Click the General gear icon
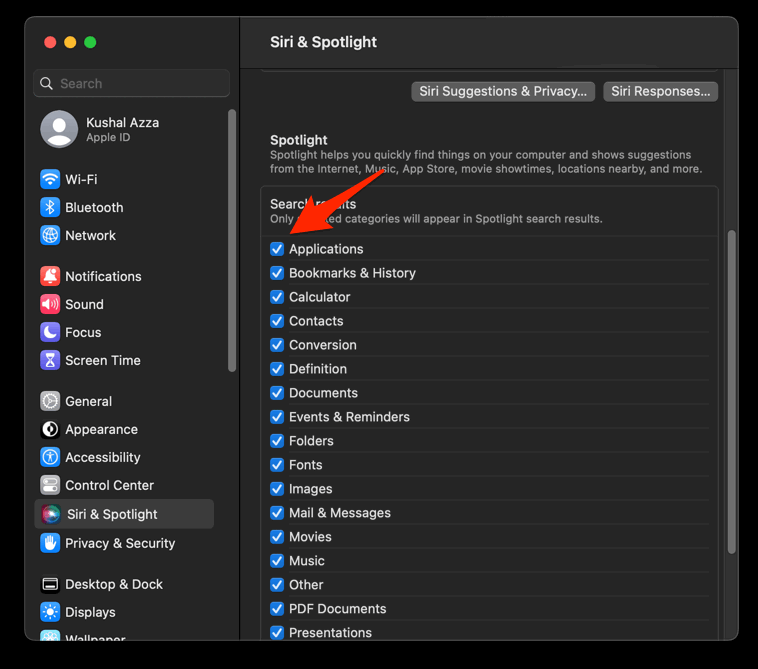 click(50, 401)
